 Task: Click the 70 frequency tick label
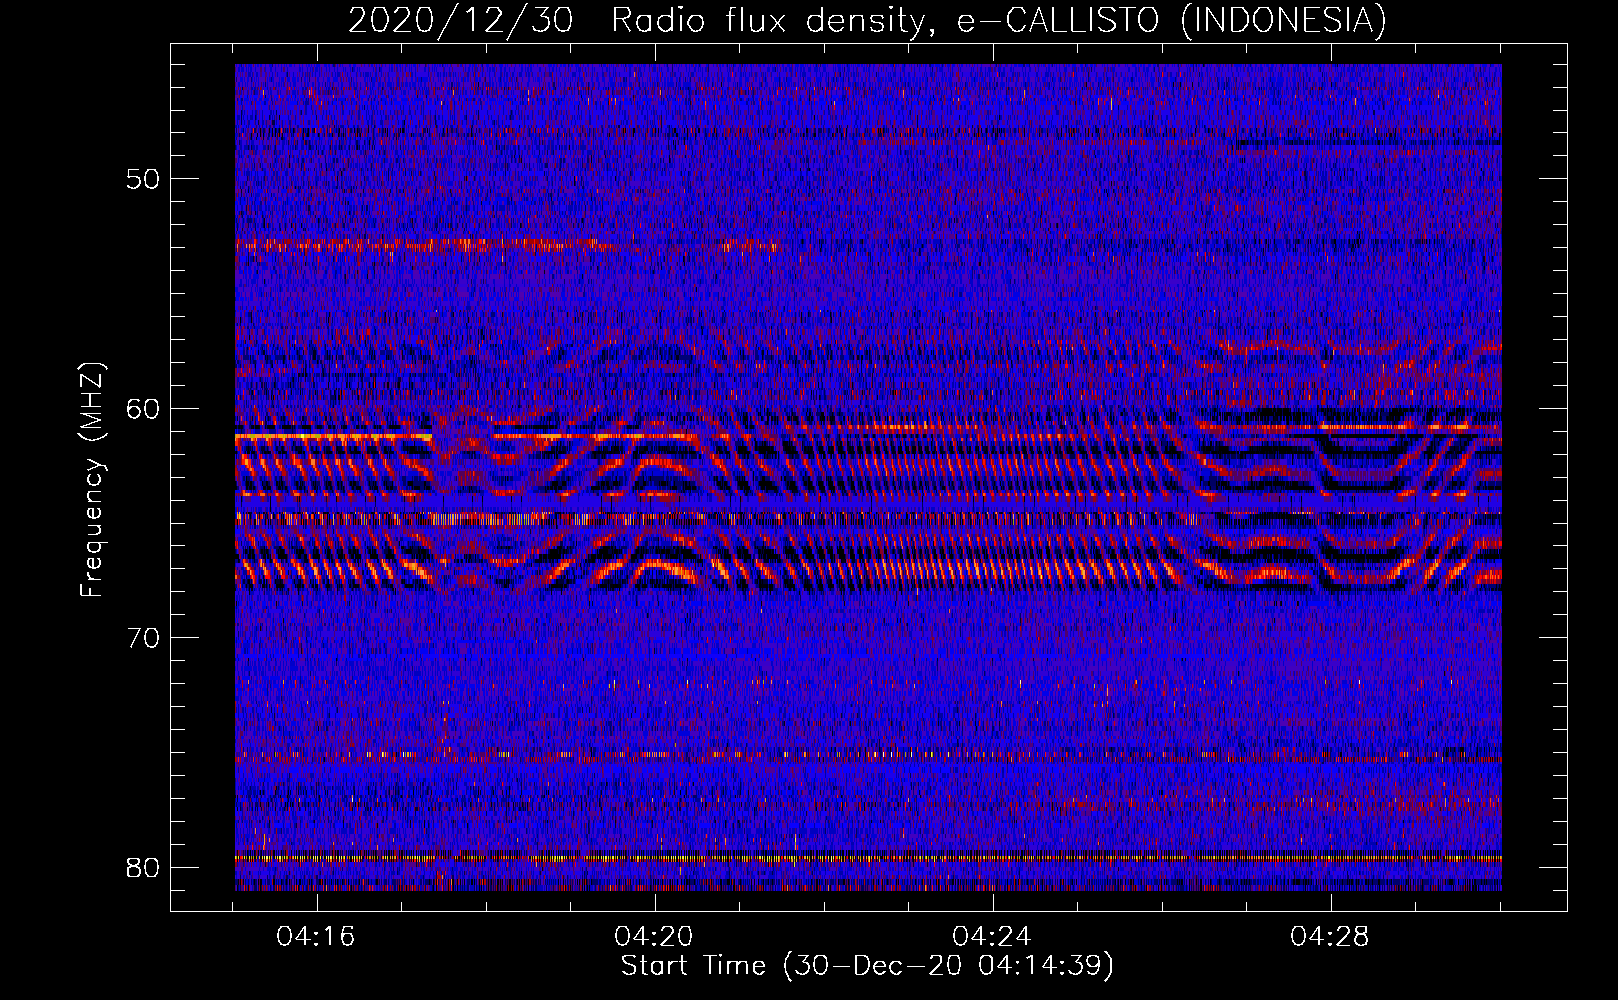tap(144, 638)
